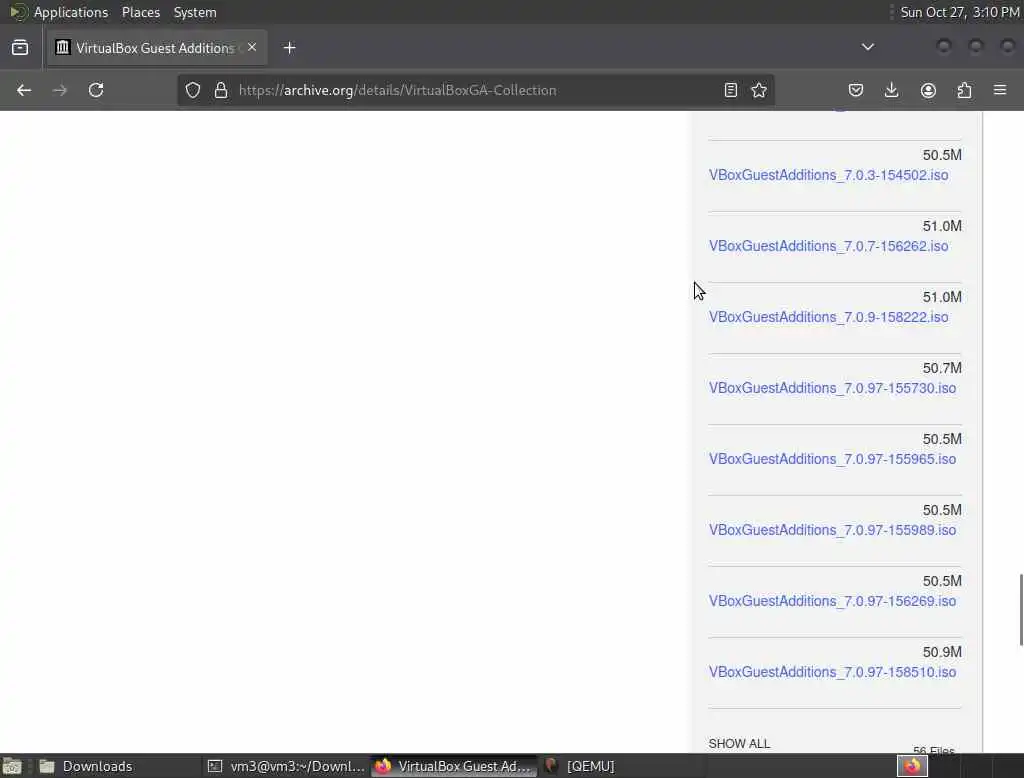Open the Places menu
Viewport: 1024px width, 778px height.
pyautogui.click(x=141, y=12)
